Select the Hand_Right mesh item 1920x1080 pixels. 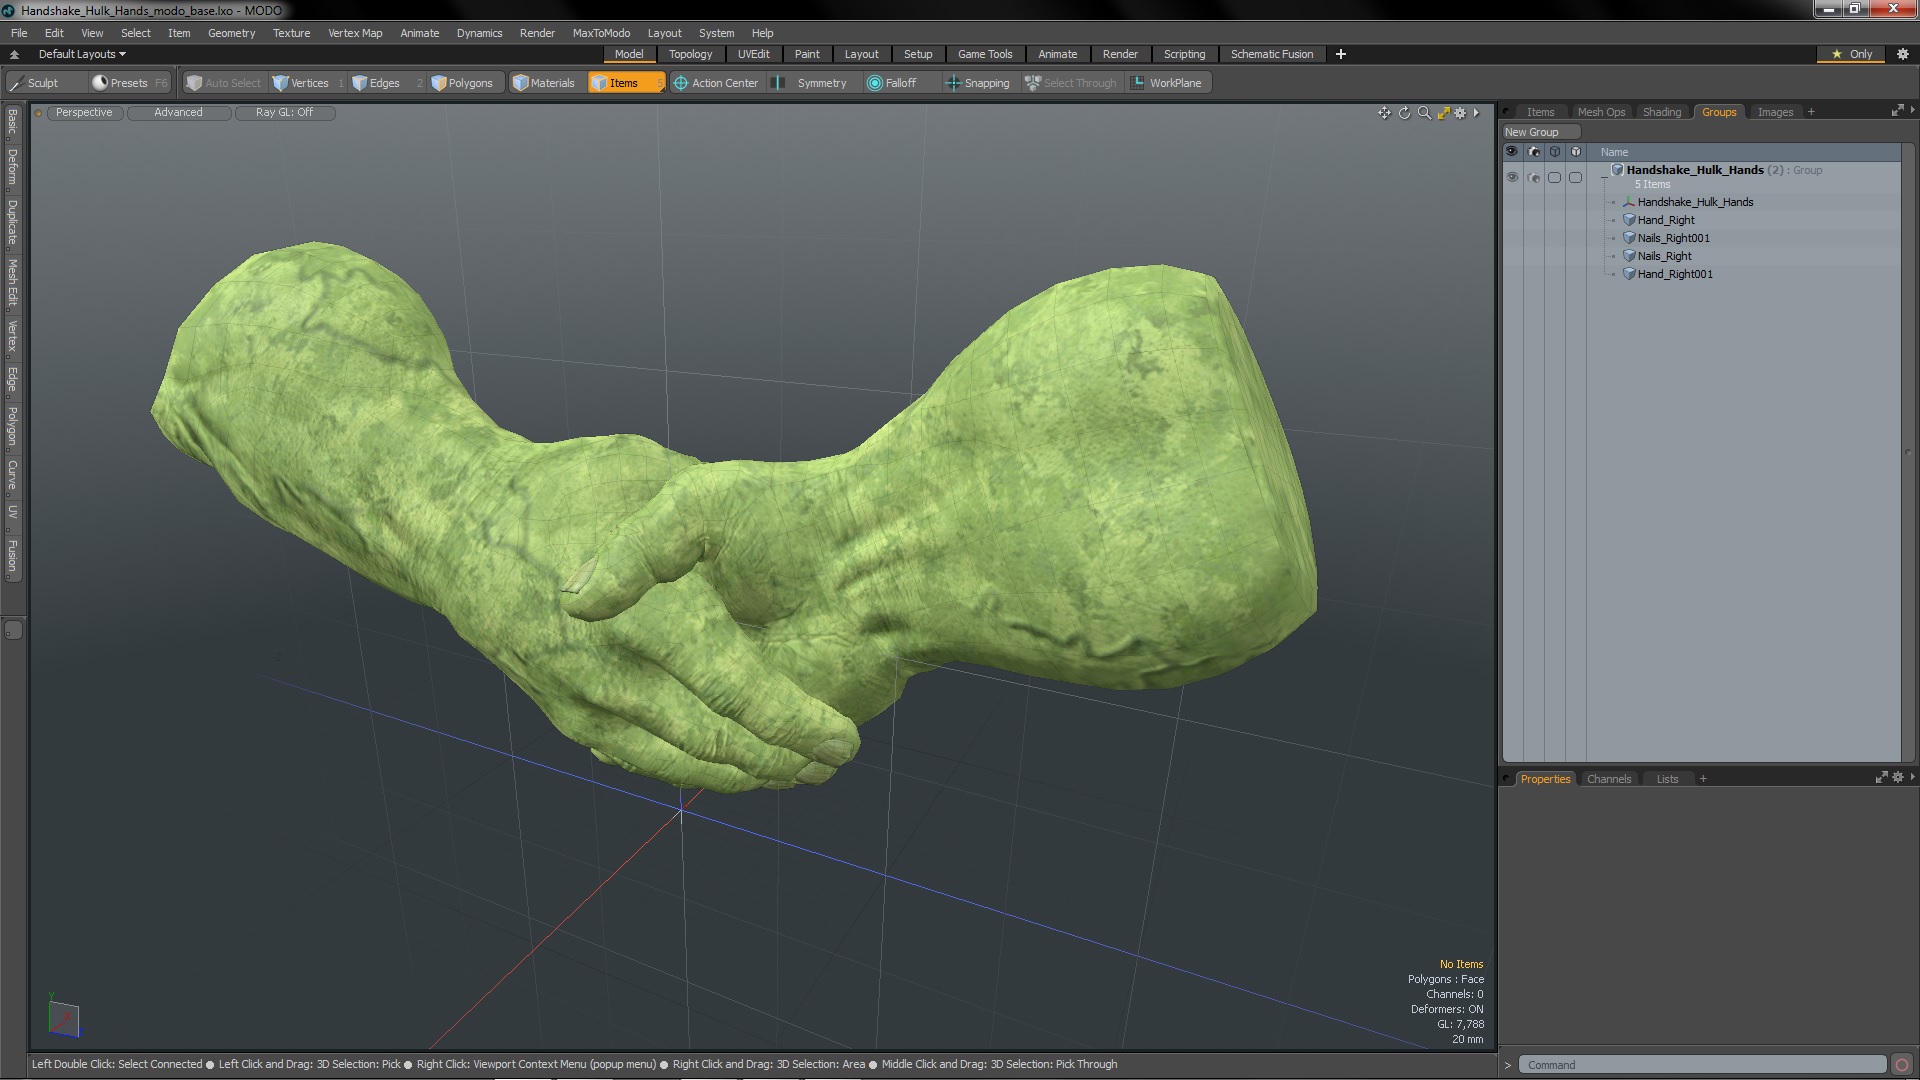[1666, 220]
